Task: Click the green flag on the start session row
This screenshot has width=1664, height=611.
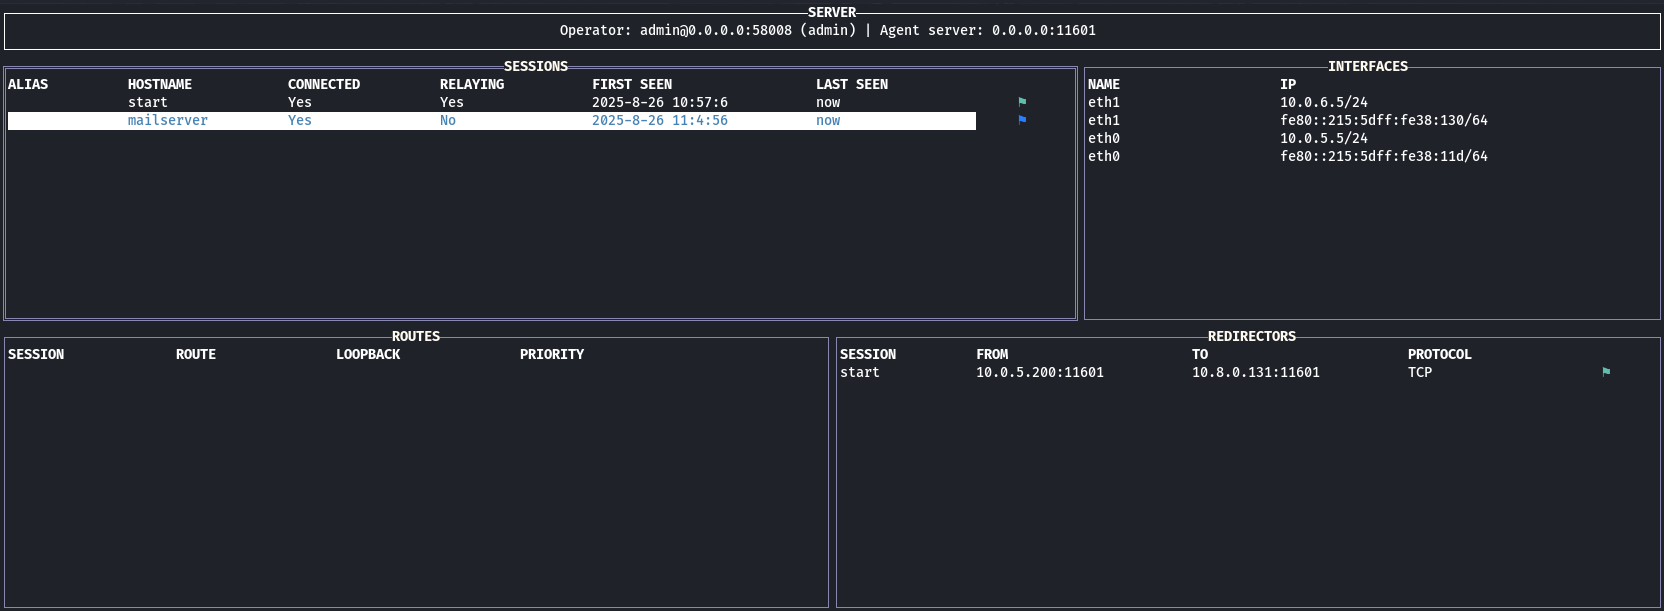Action: (1022, 102)
